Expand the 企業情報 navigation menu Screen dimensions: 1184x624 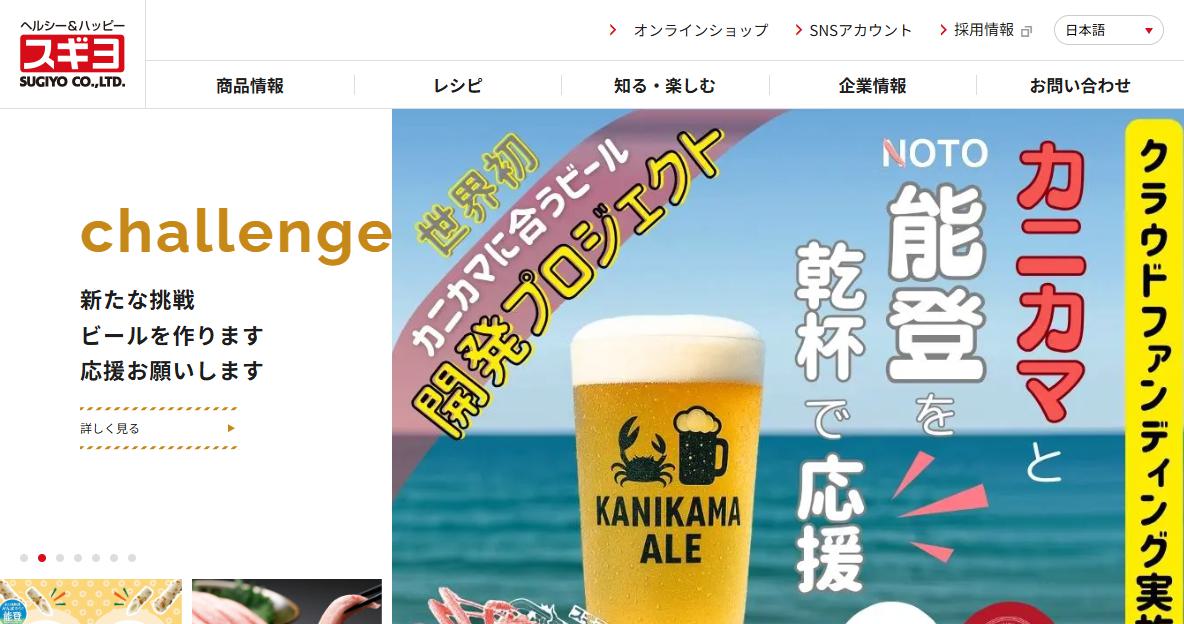pos(872,85)
